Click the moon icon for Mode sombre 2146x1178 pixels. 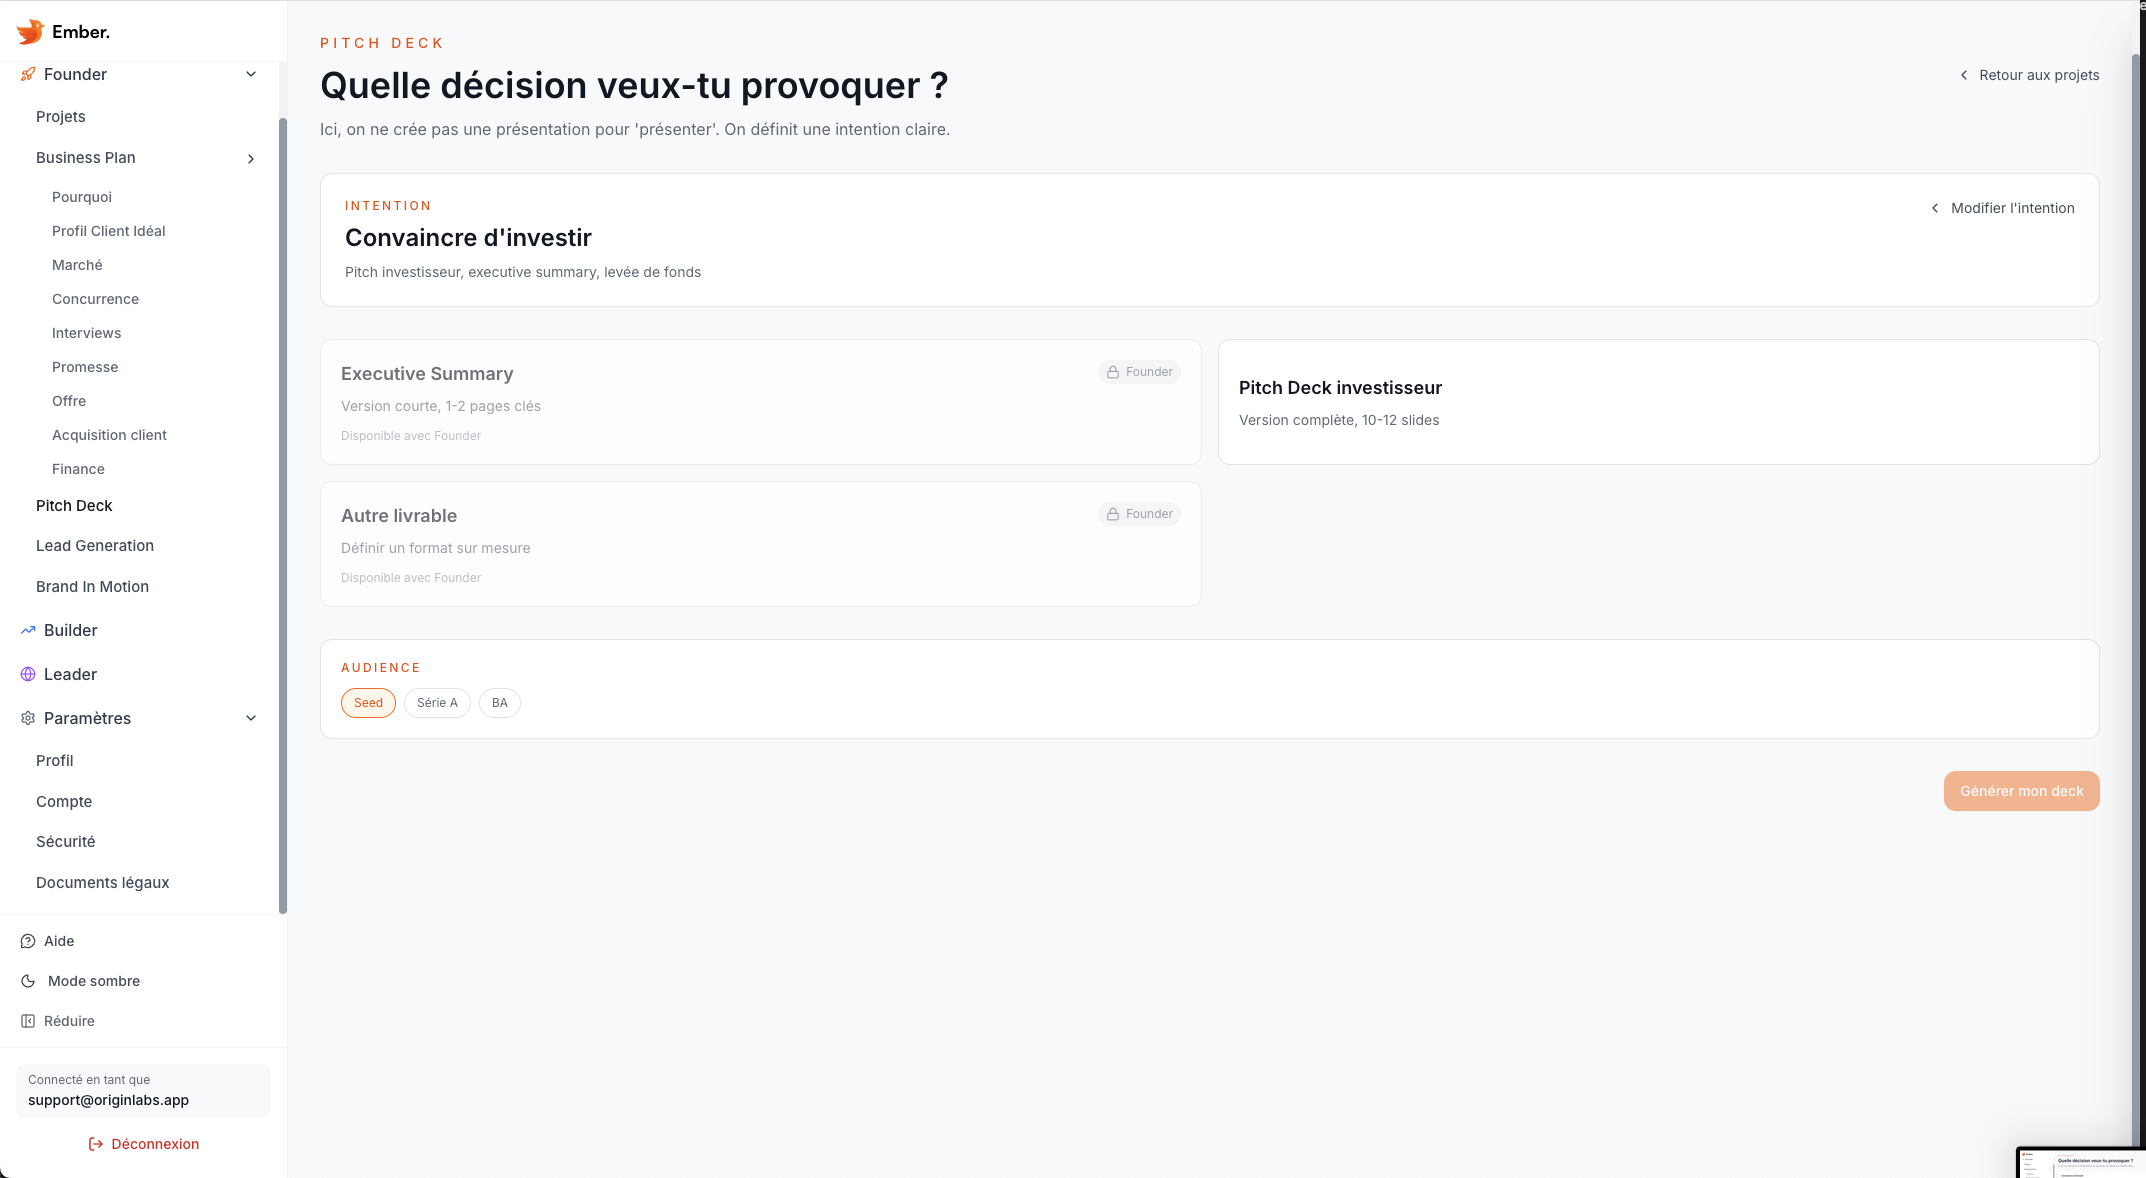[26, 981]
